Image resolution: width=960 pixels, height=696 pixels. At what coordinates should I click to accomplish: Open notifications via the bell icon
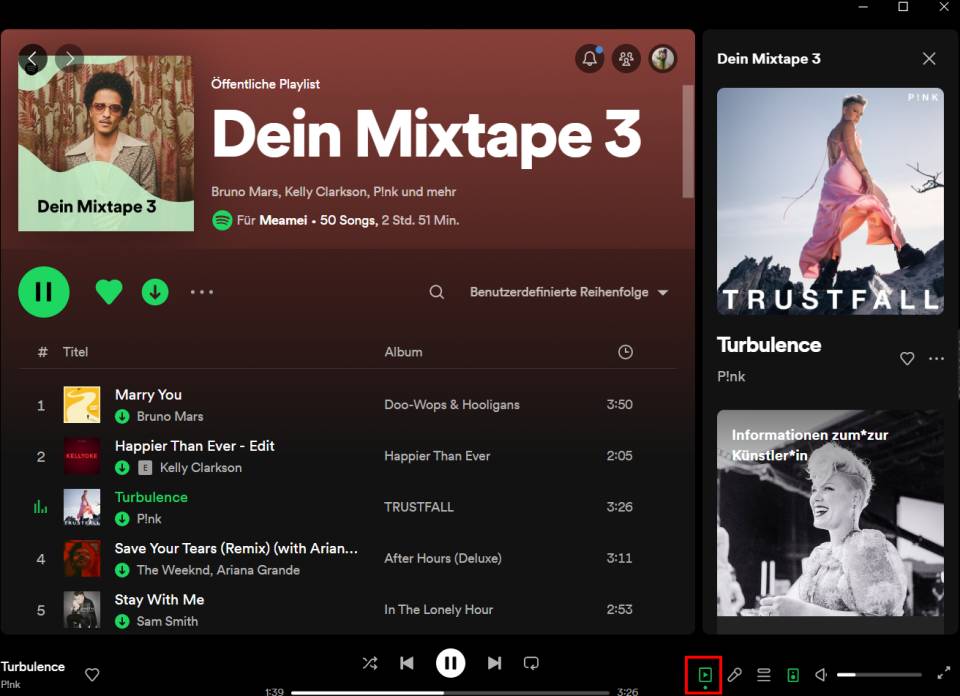tap(589, 59)
